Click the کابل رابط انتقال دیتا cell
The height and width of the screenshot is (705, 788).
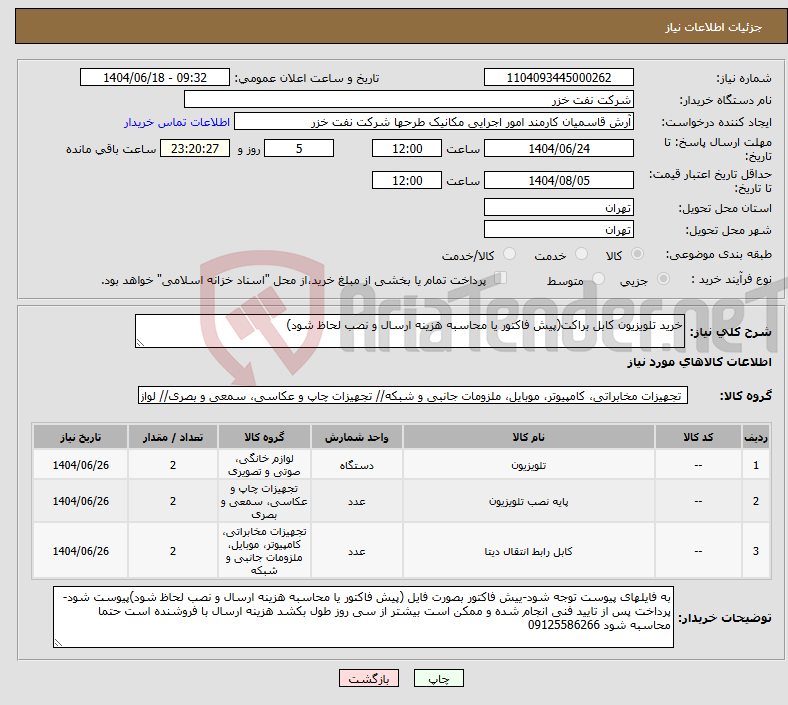coord(529,551)
